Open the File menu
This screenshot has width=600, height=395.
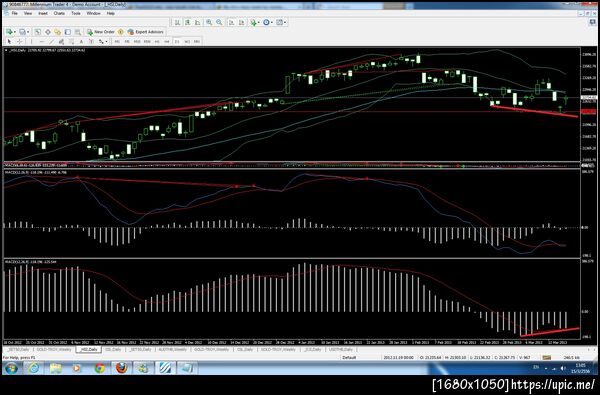tap(15, 13)
